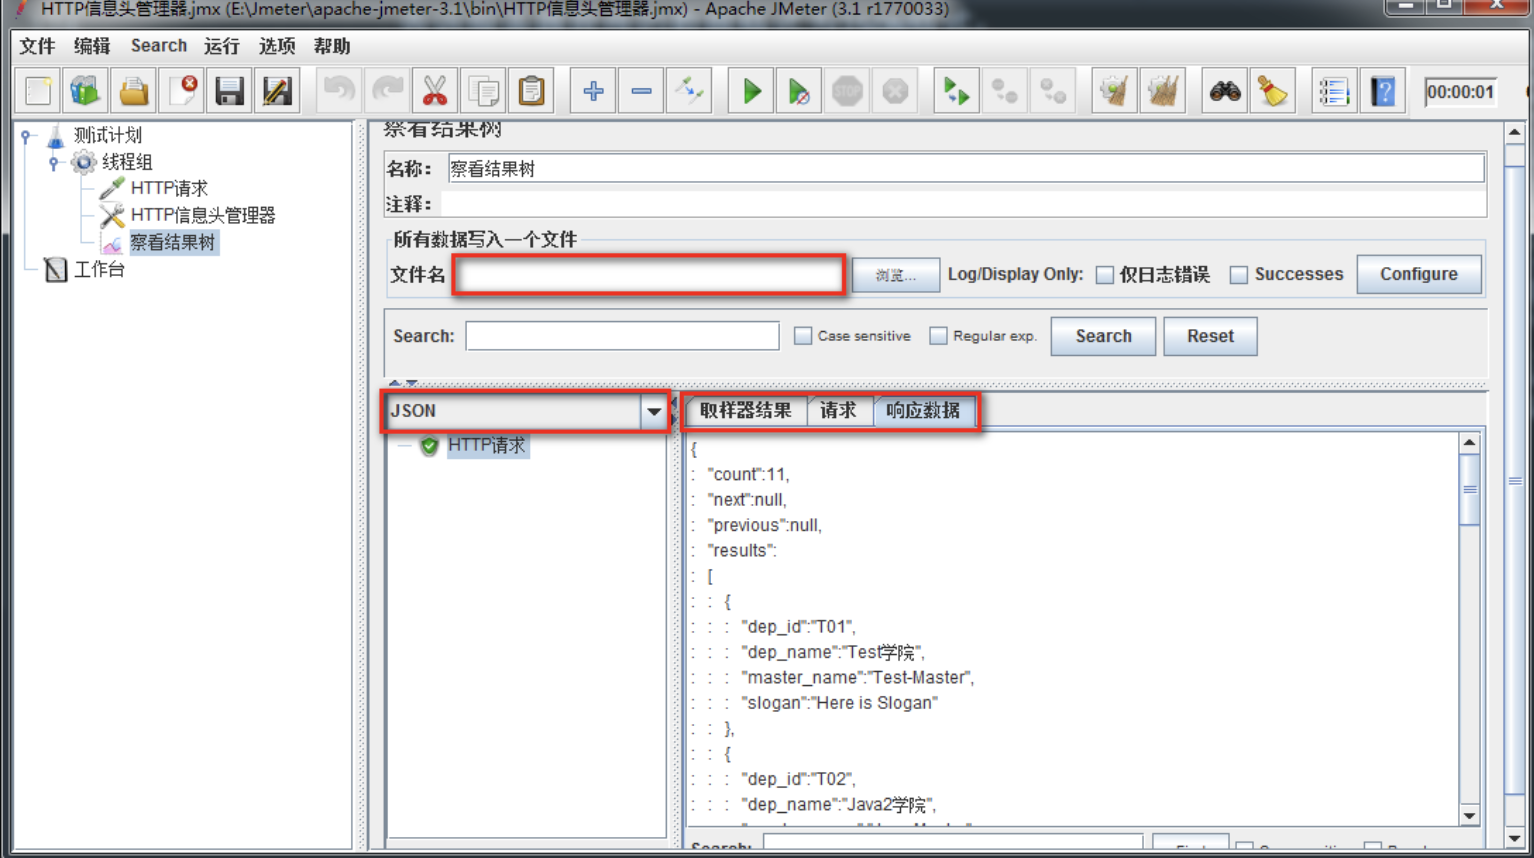Open the 选项 menu
The width and height of the screenshot is (1534, 858).
click(x=277, y=46)
